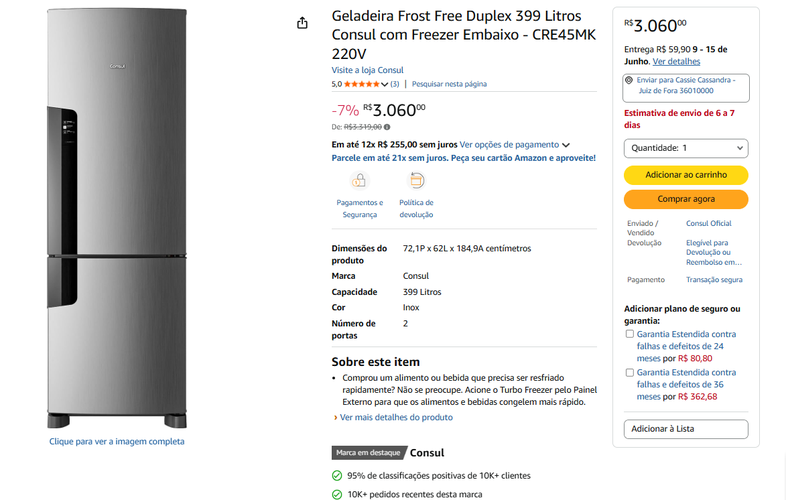Image resolution: width=786 pixels, height=500 pixels.
Task: Click the refrigerator product image
Action: (x=117, y=219)
